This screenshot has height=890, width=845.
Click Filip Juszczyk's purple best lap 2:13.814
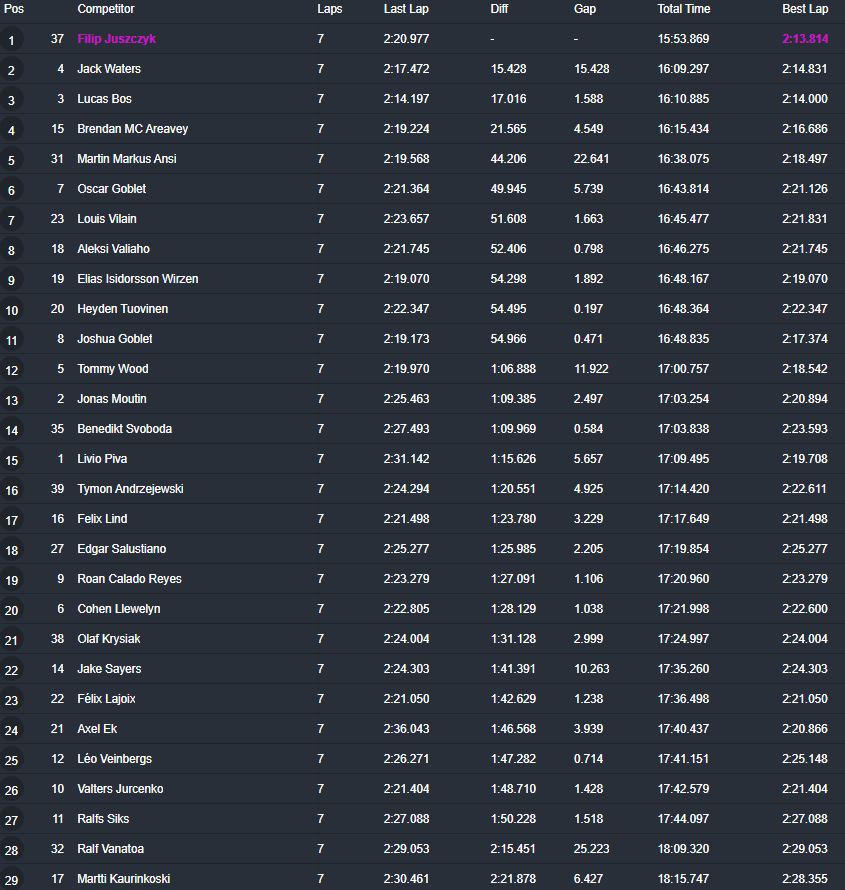point(805,39)
